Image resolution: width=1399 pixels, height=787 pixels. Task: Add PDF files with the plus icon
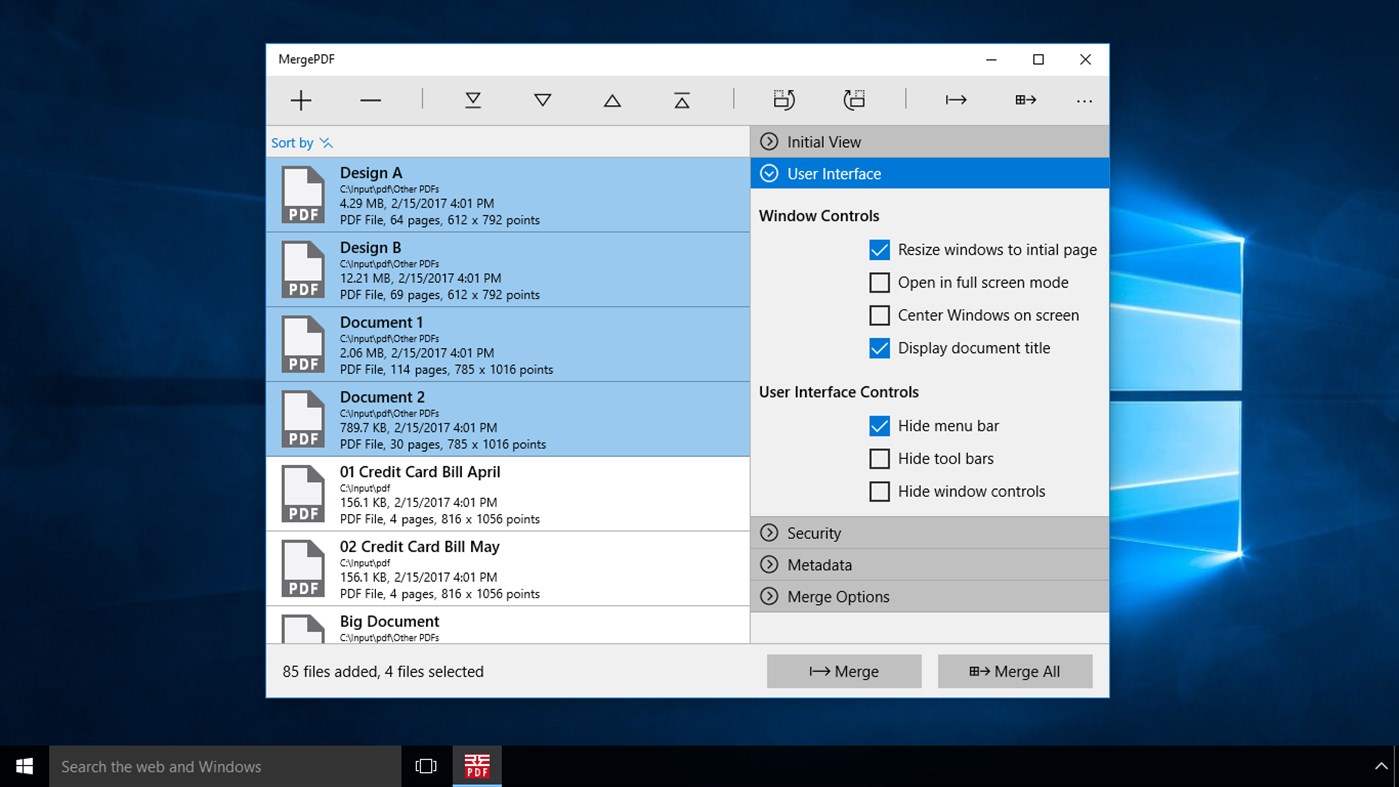tap(300, 99)
